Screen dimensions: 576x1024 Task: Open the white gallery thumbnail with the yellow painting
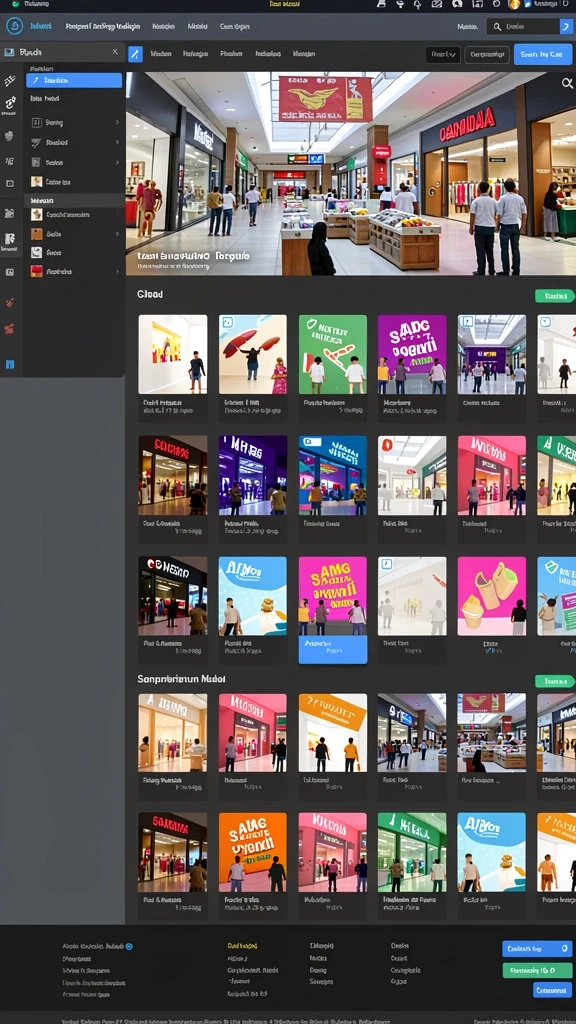pyautogui.click(x=172, y=355)
